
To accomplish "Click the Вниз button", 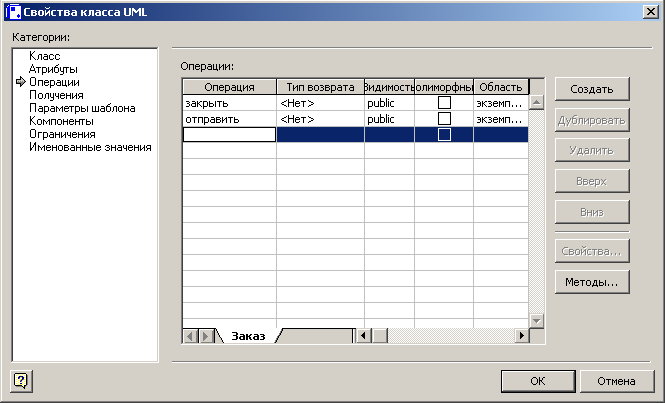I will 592,212.
